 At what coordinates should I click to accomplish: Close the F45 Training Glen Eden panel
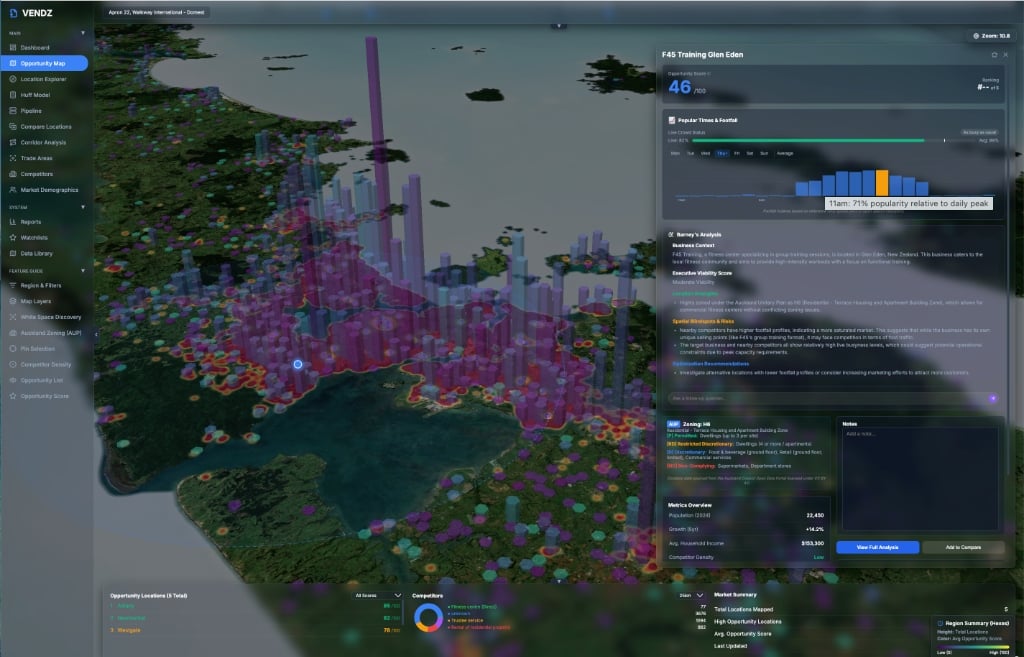1006,55
